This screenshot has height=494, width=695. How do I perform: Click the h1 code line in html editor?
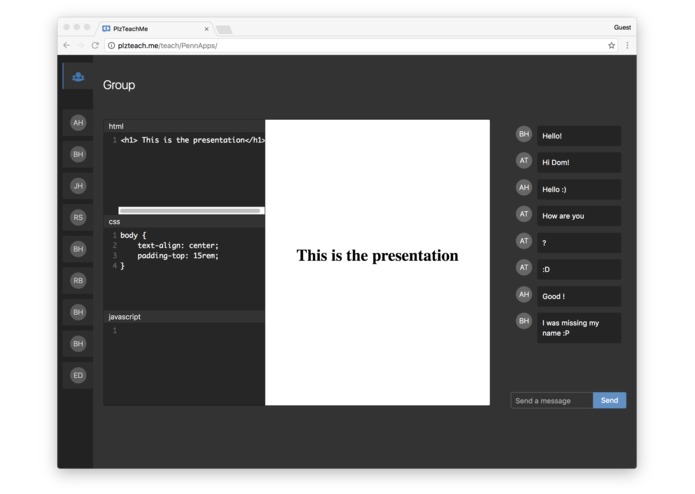[192, 140]
